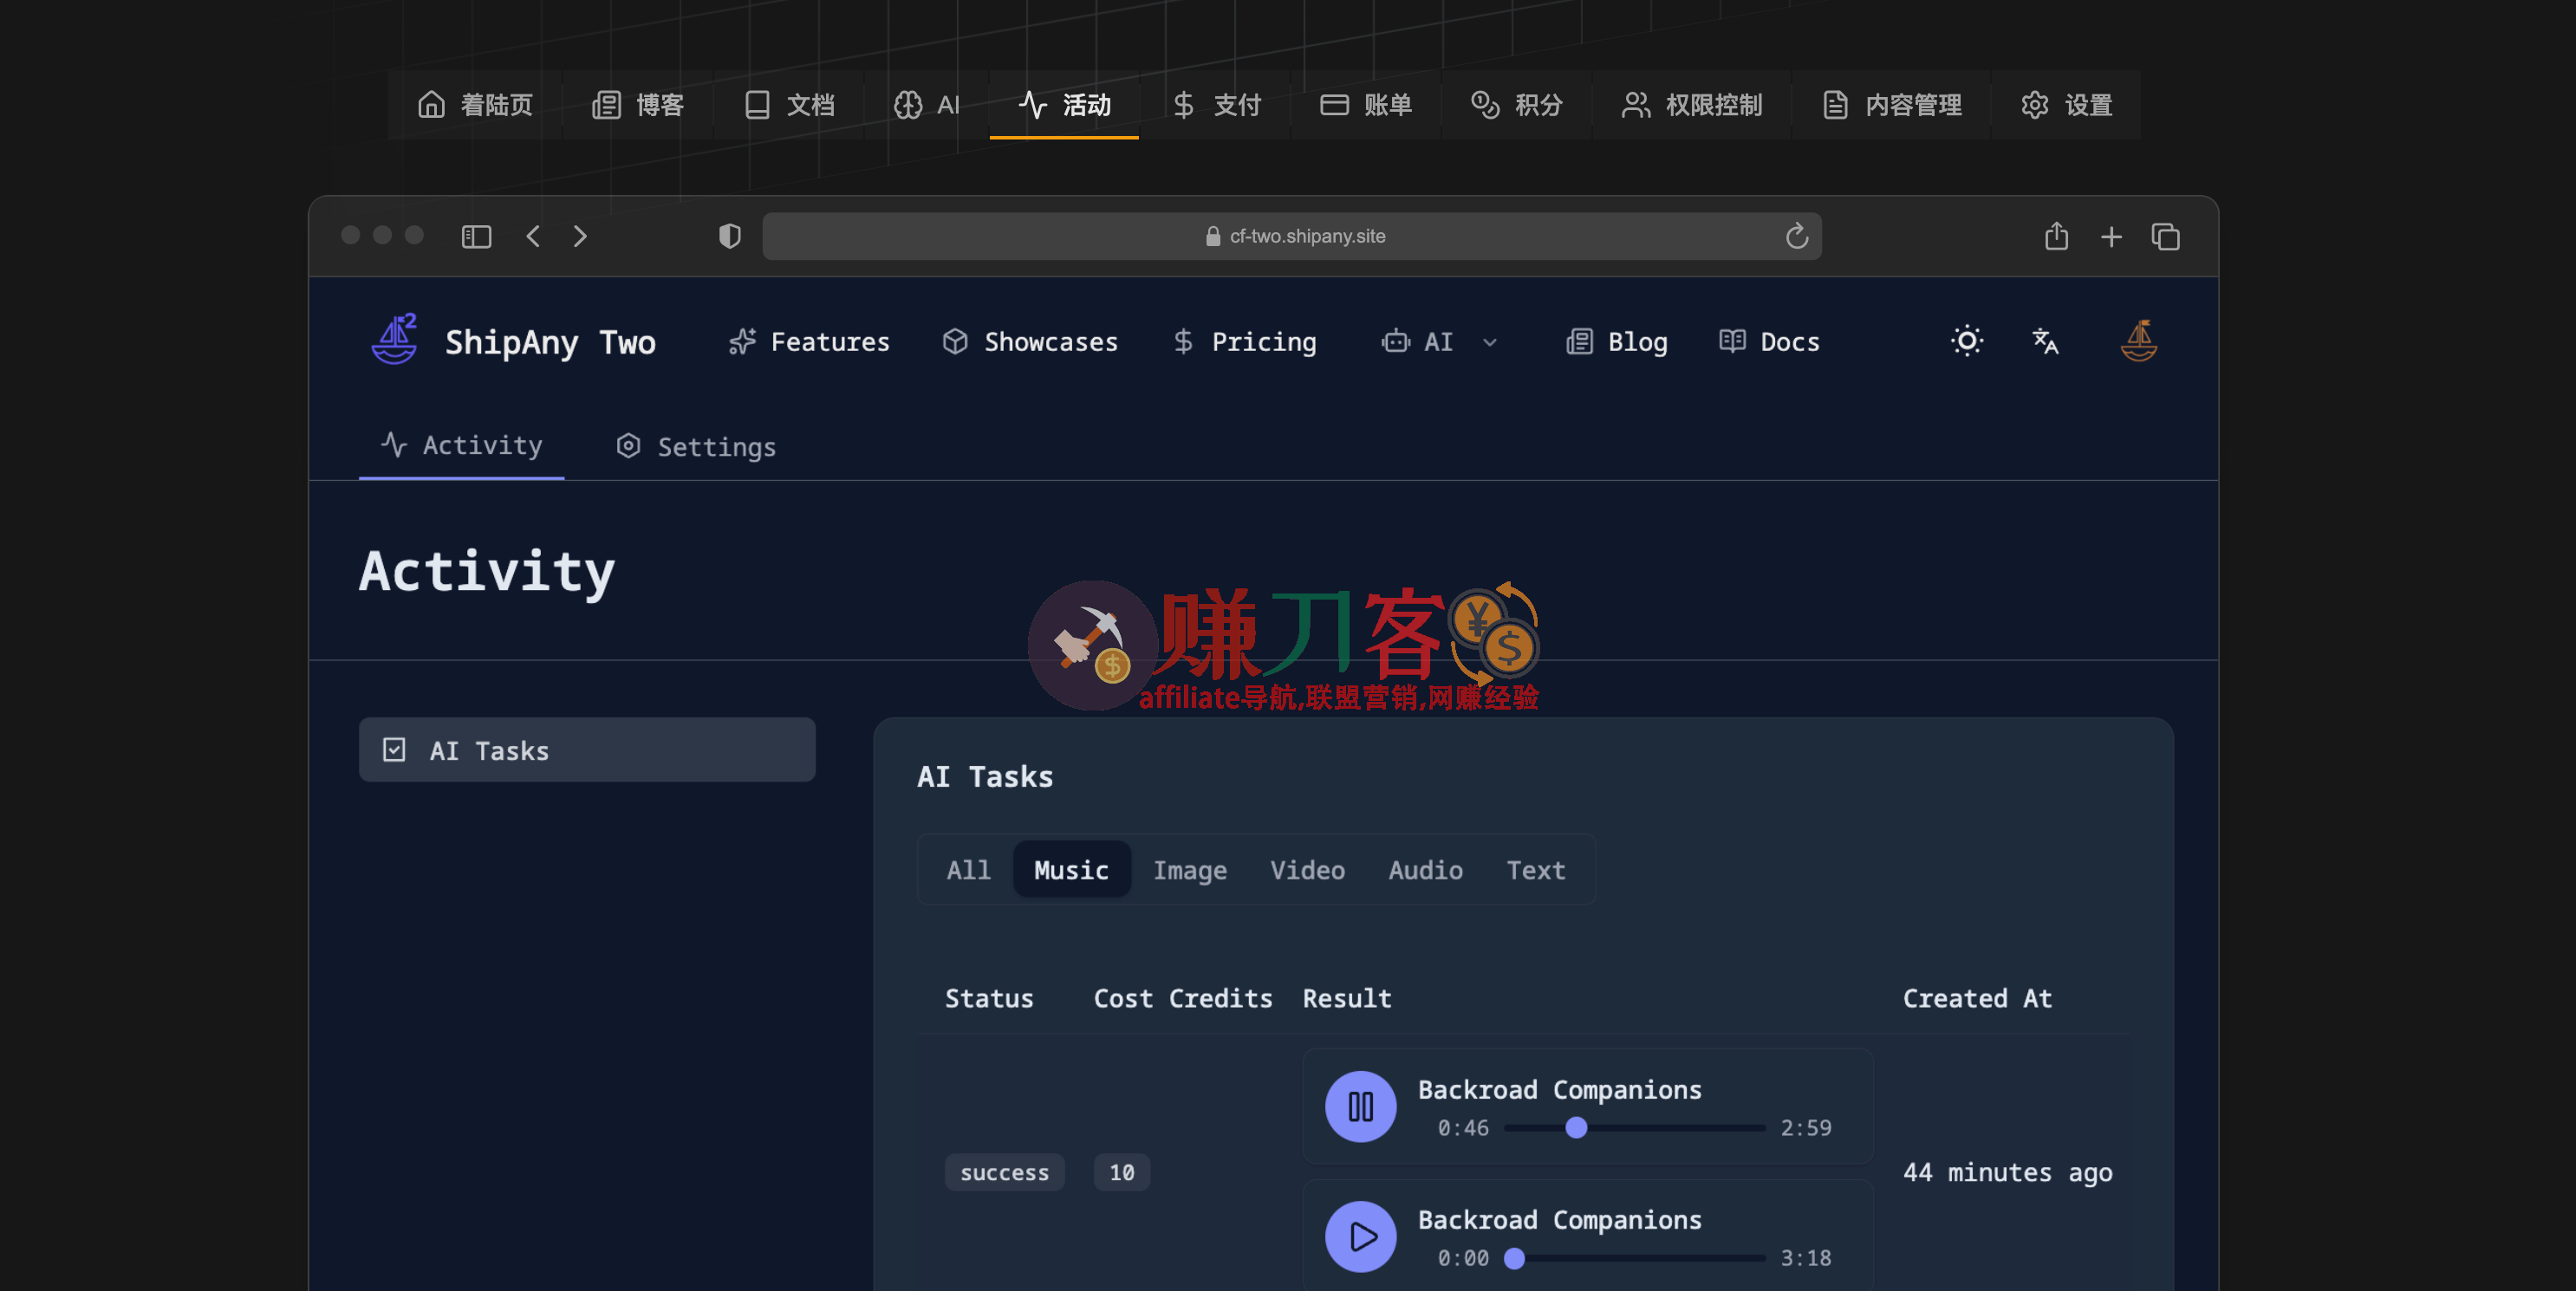Filter tasks by Video
Screen dimensions: 2576x1291
[x=1307, y=870]
